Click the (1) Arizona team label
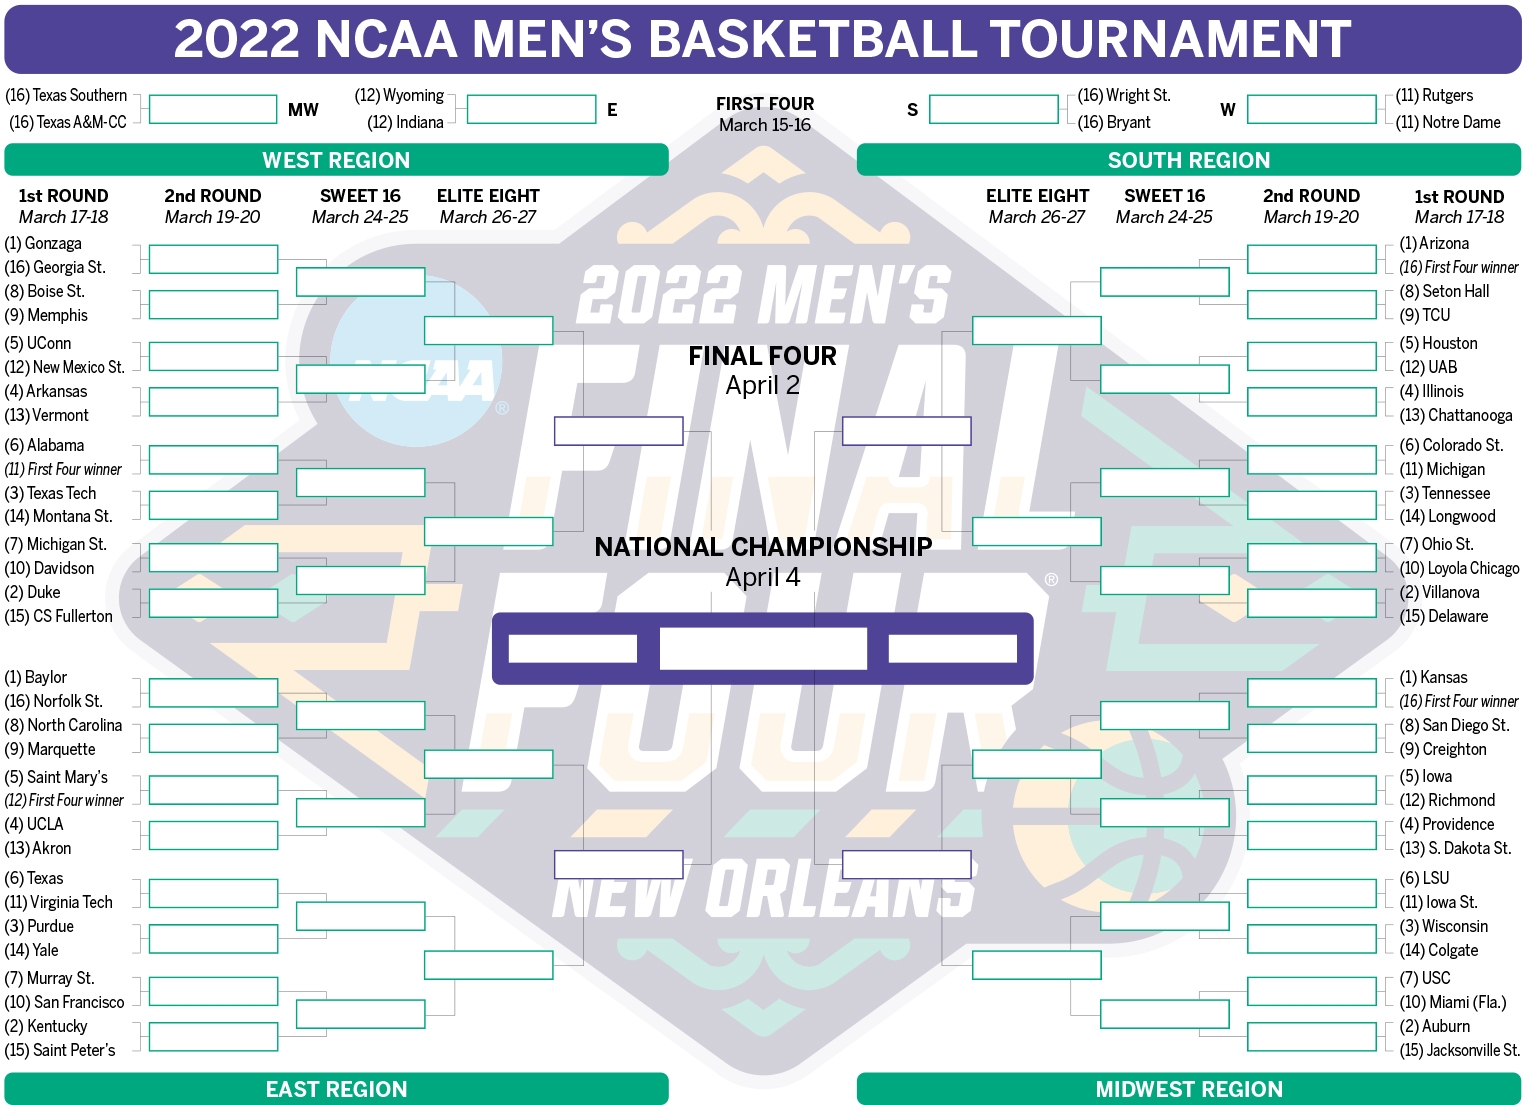The image size is (1538, 1105). 1434,243
